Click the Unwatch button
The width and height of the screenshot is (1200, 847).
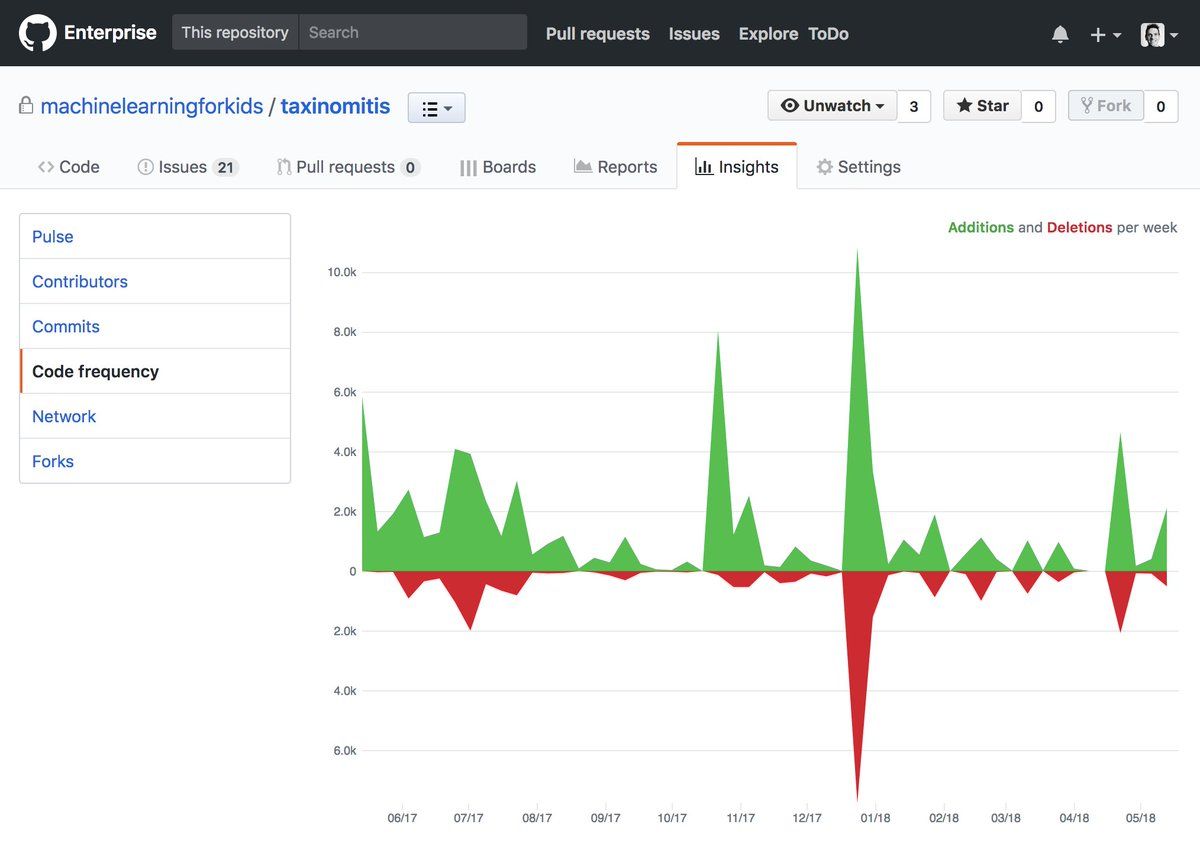[832, 106]
